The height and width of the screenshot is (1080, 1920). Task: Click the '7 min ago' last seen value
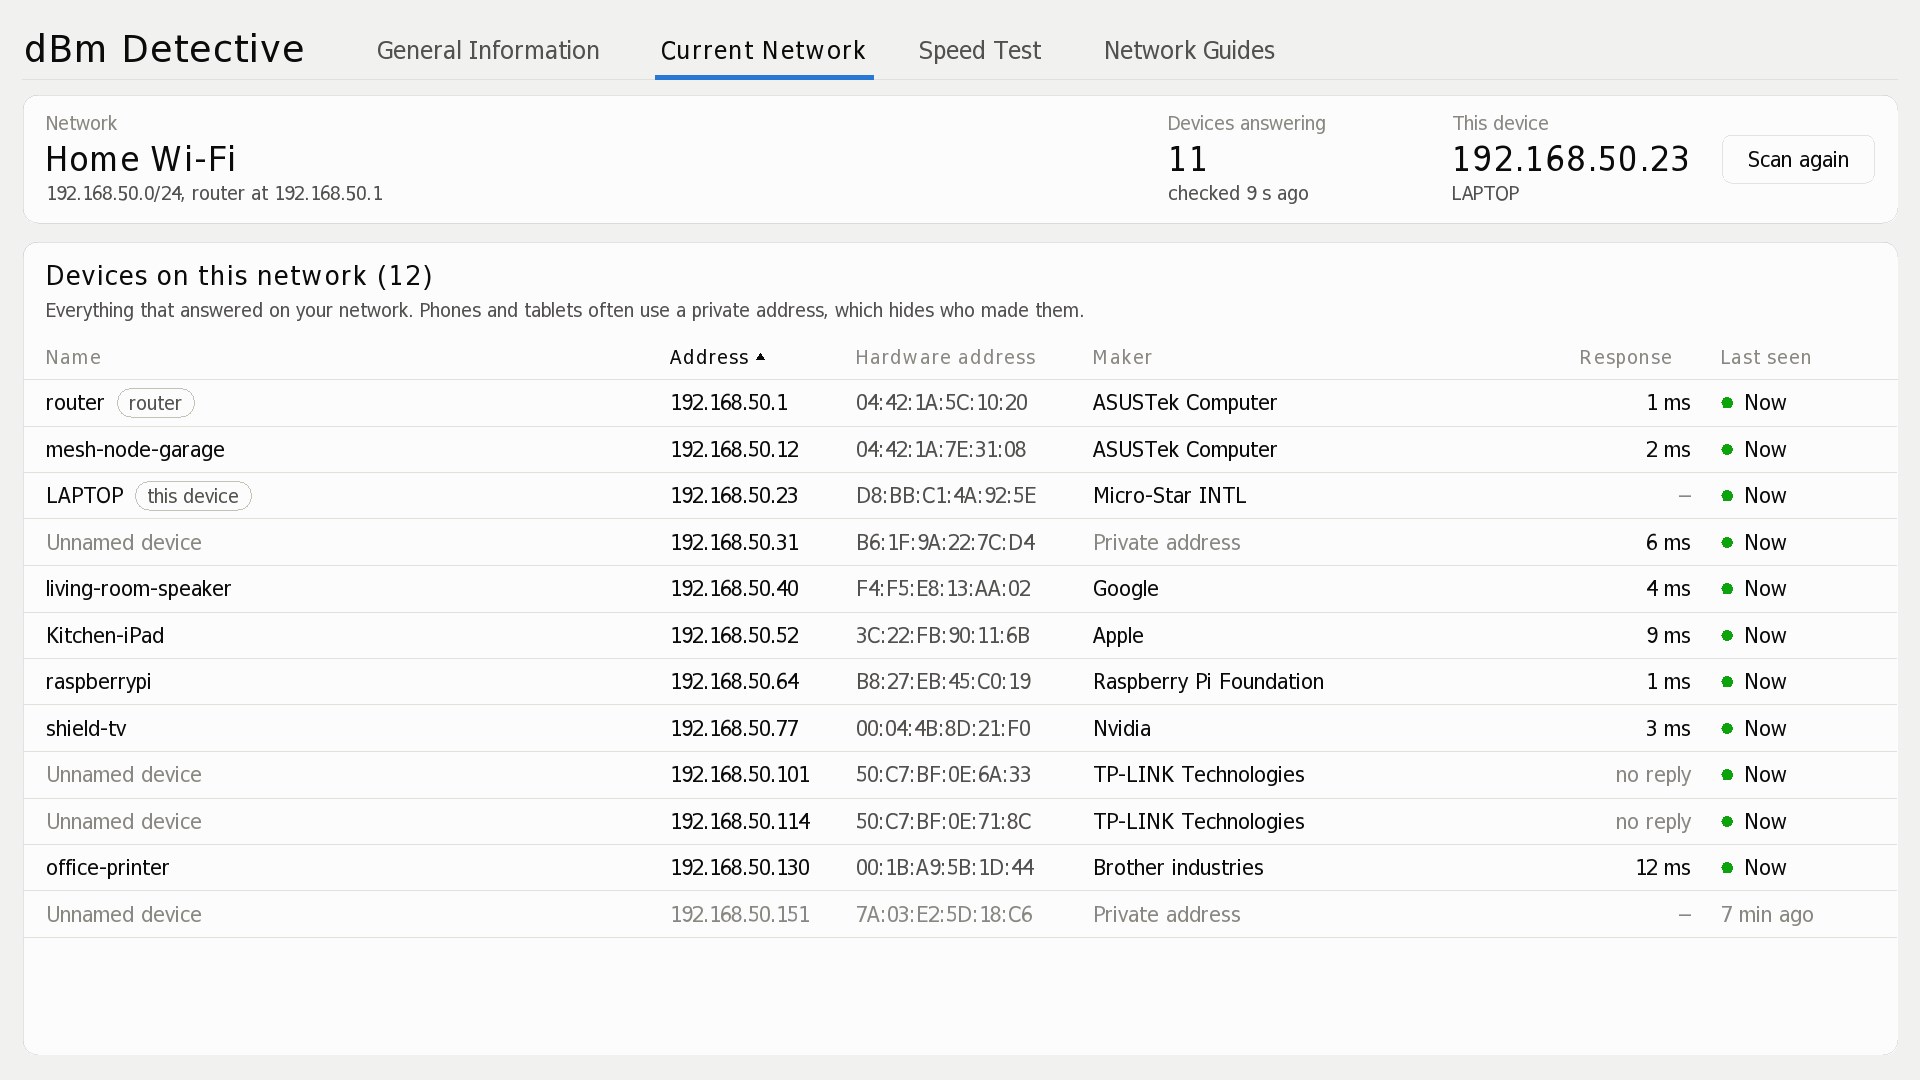[1767, 915]
